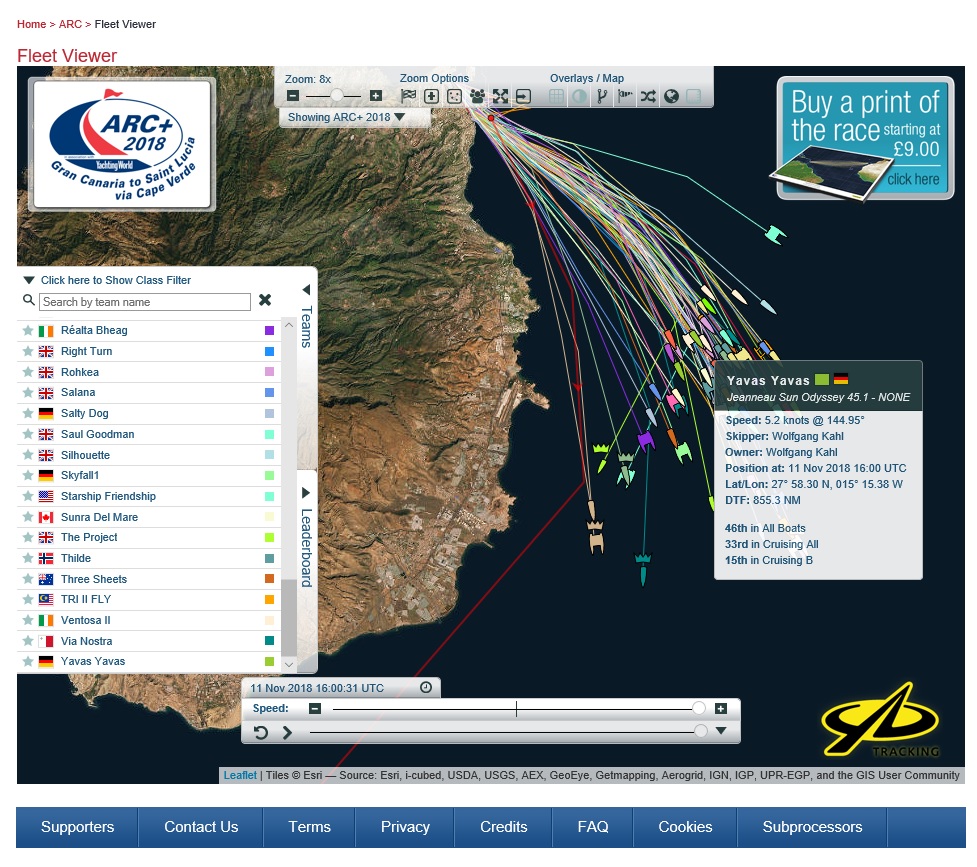Clear the team search with the X icon
This screenshot has width=977, height=867.
pos(265,300)
